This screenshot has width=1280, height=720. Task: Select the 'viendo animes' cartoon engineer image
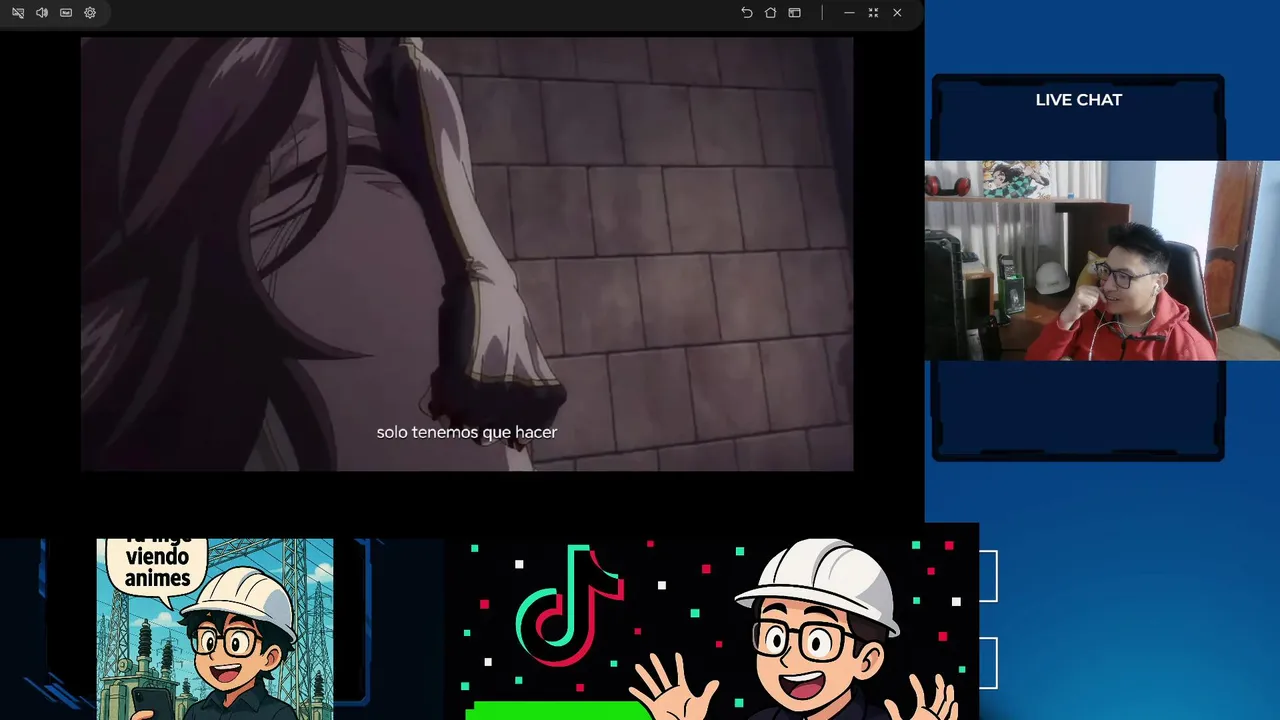pyautogui.click(x=215, y=629)
